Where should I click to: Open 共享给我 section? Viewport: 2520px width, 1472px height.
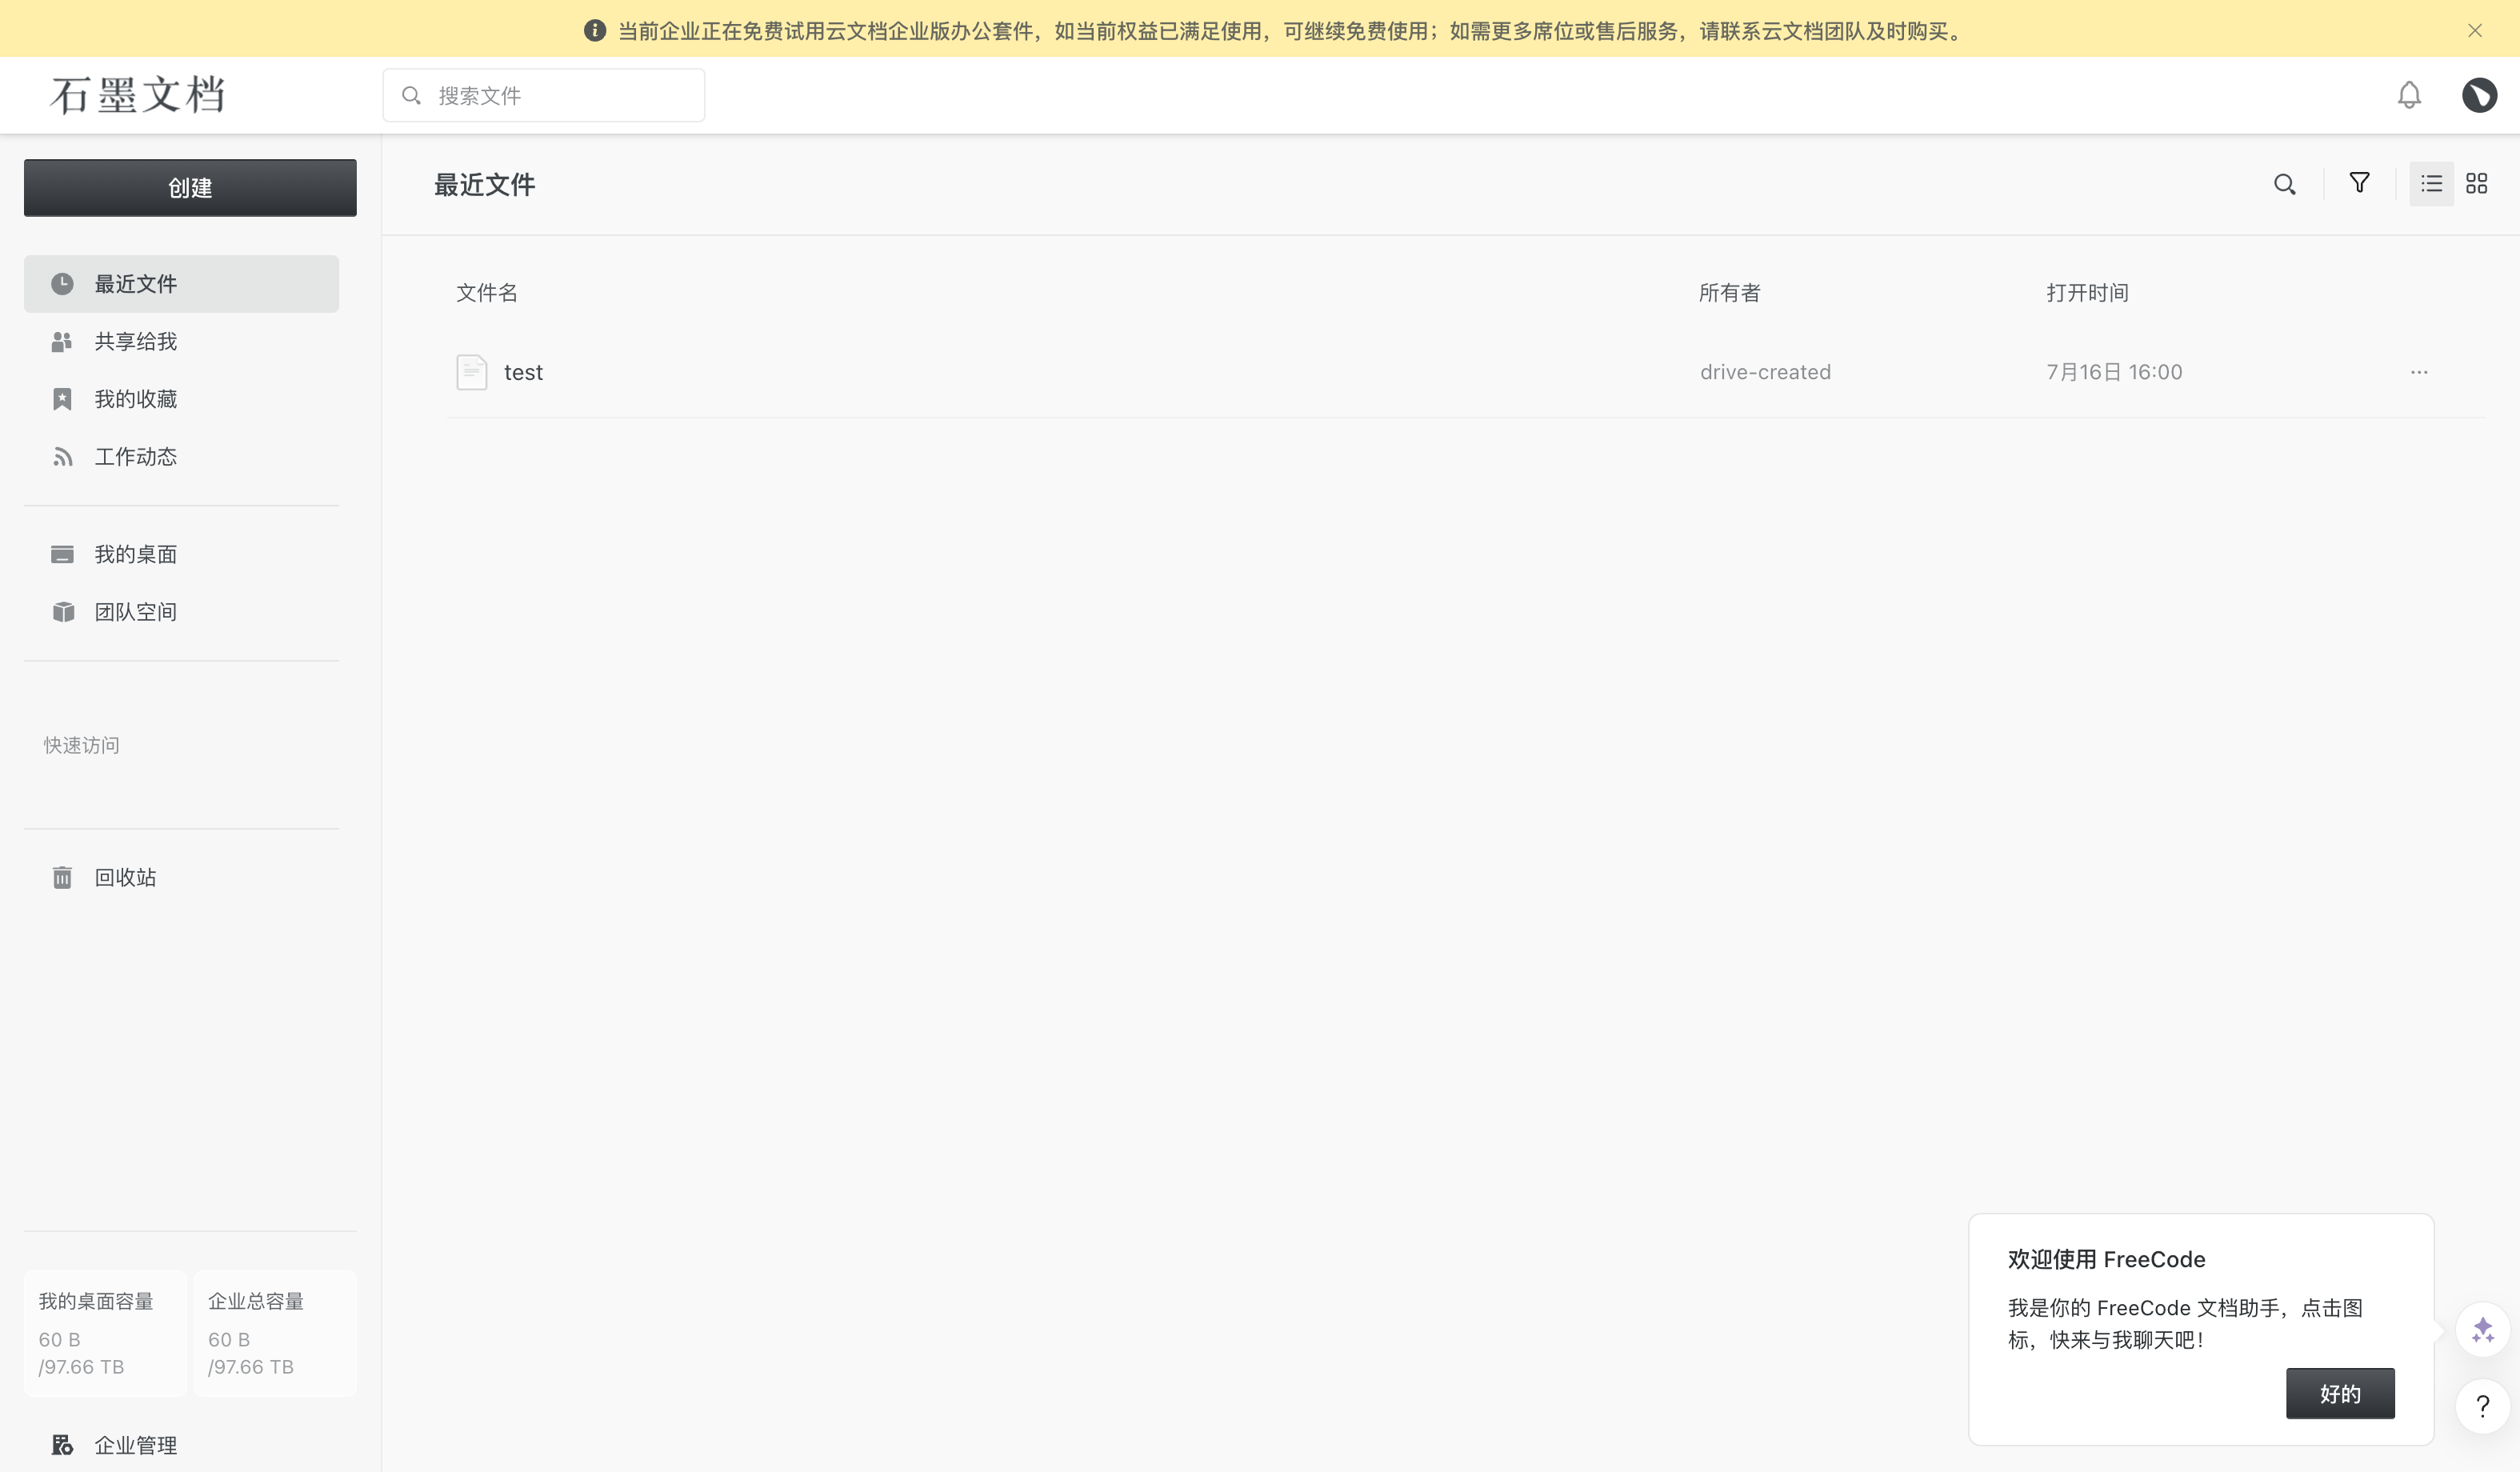coord(181,342)
